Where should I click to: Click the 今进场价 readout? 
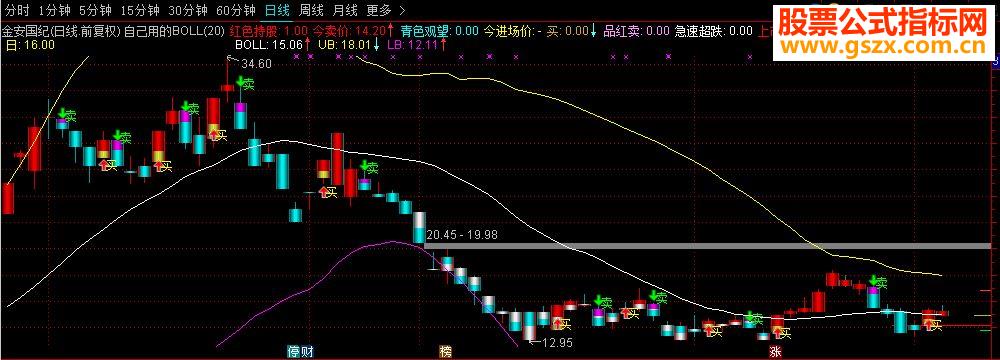point(513,30)
